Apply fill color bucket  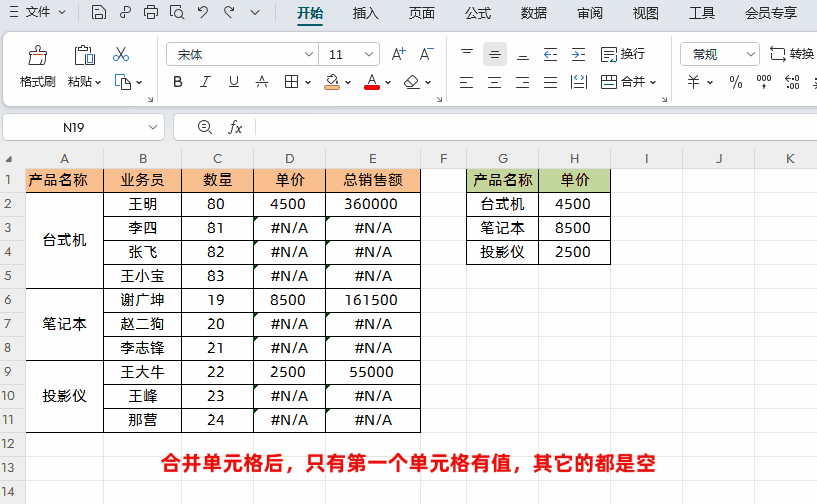(x=332, y=82)
